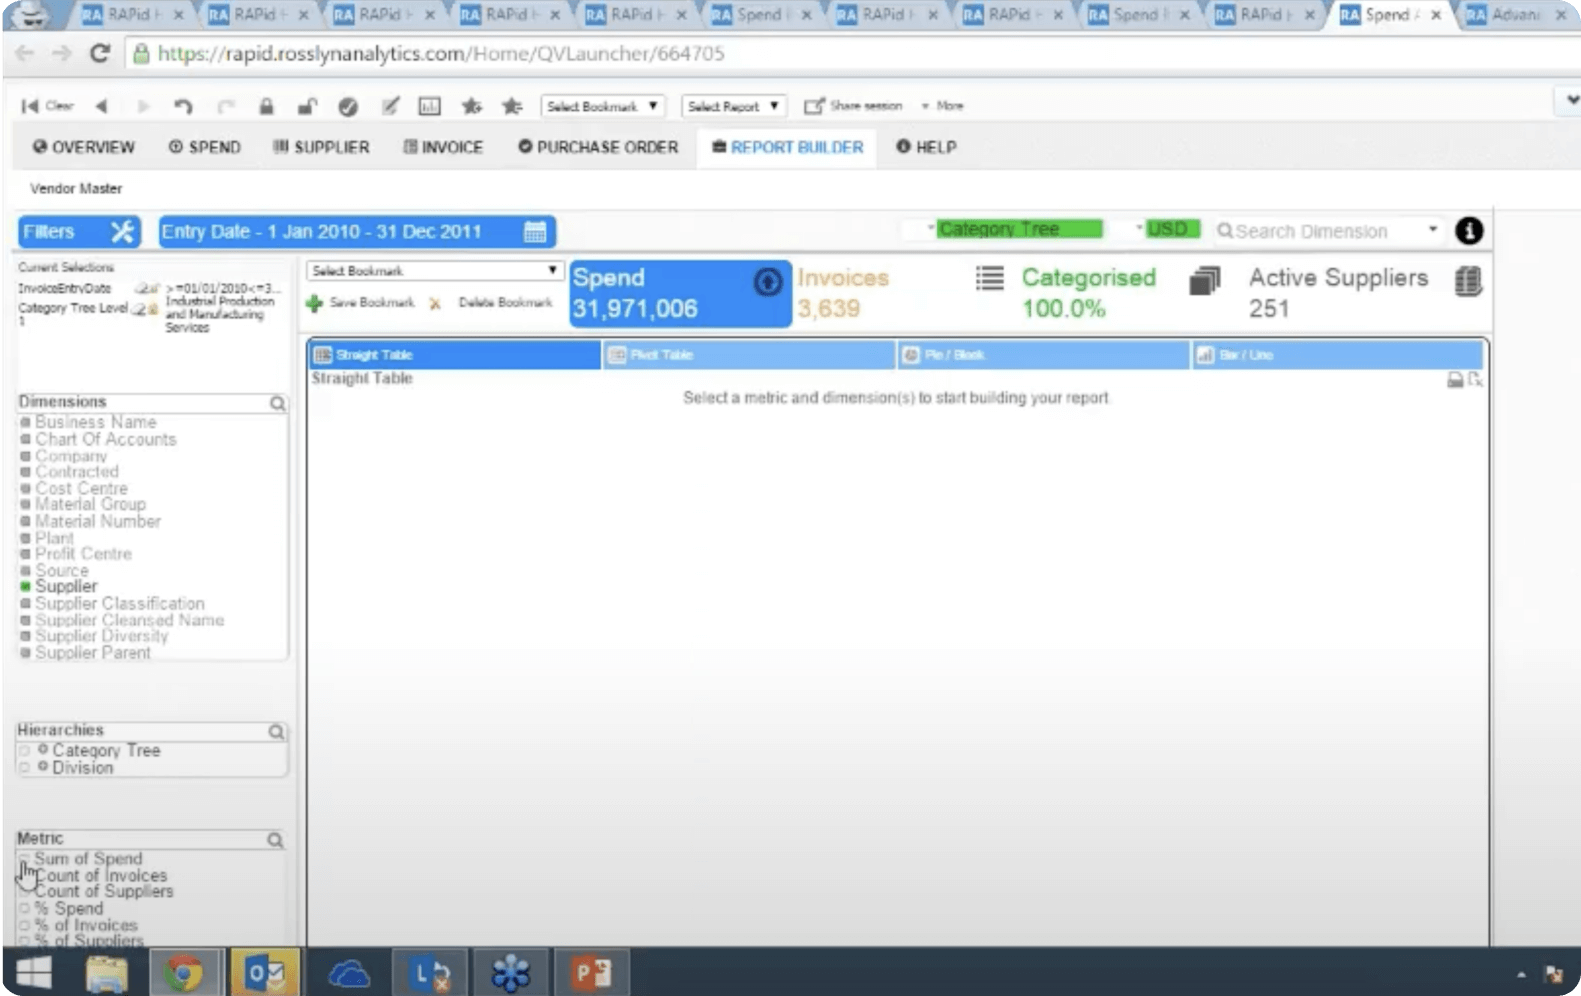Open the info circle icon
This screenshot has width=1581, height=996.
coord(1468,231)
